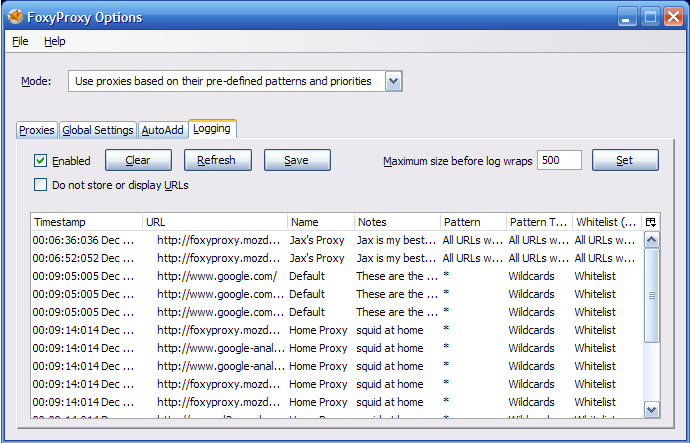
Task: Open the column picker icon in table header
Action: [x=651, y=222]
